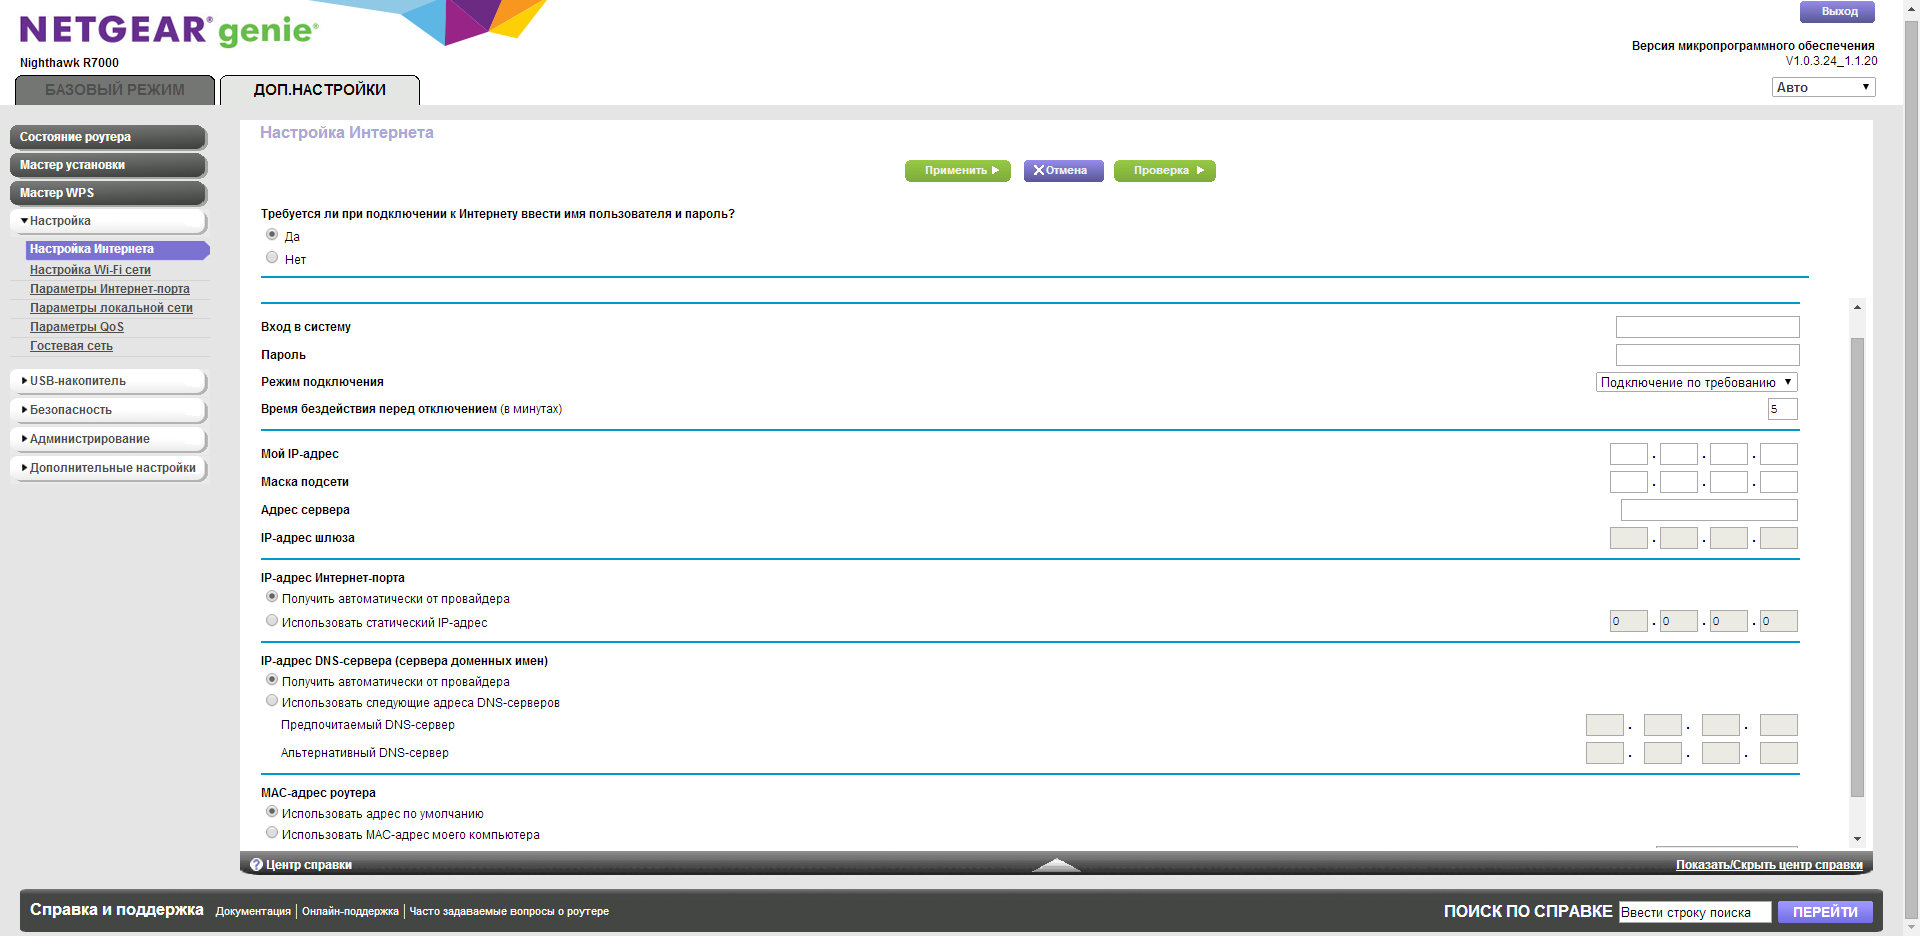1920x936 pixels.
Task: Select 'Использовать MAC-адрес моего компьютера' option
Action: click(x=272, y=833)
